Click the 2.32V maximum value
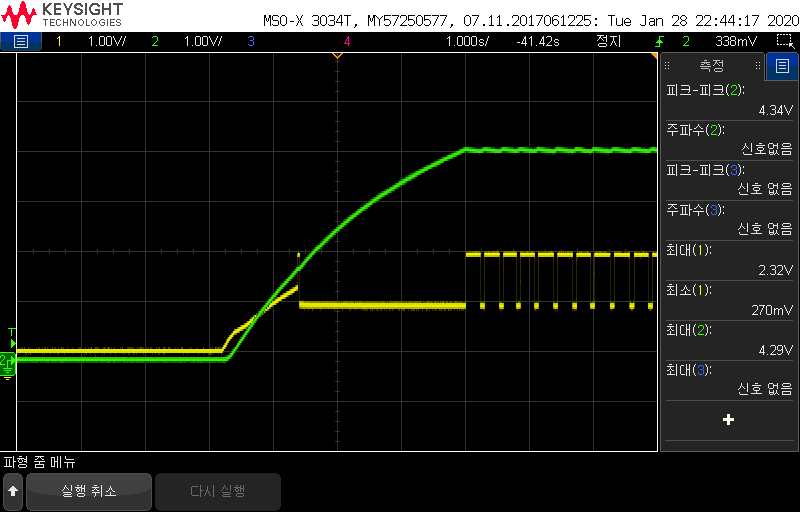This screenshot has width=800, height=512. pyautogui.click(x=776, y=270)
